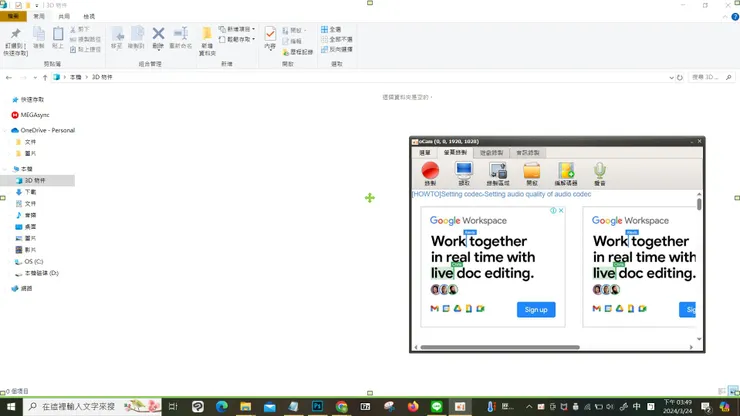Switch to the View ribbon tab
Viewport: 740px width, 416px height.
pyautogui.click(x=89, y=17)
